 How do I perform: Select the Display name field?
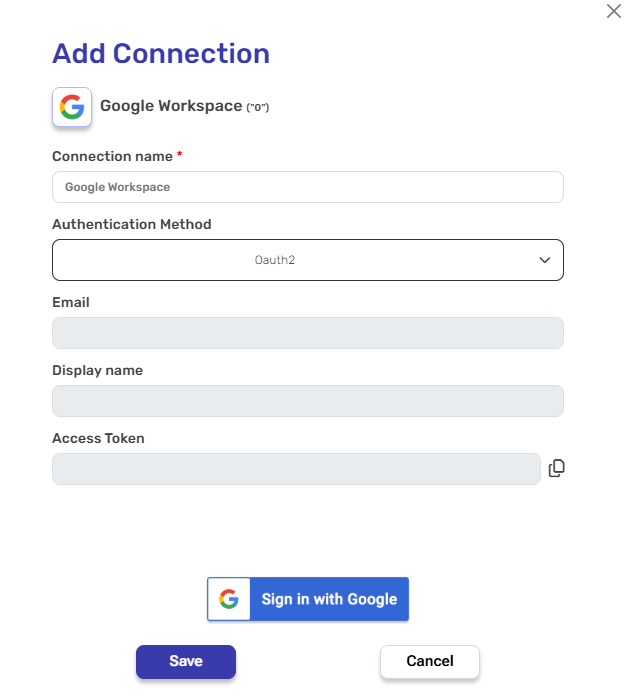tap(307, 401)
